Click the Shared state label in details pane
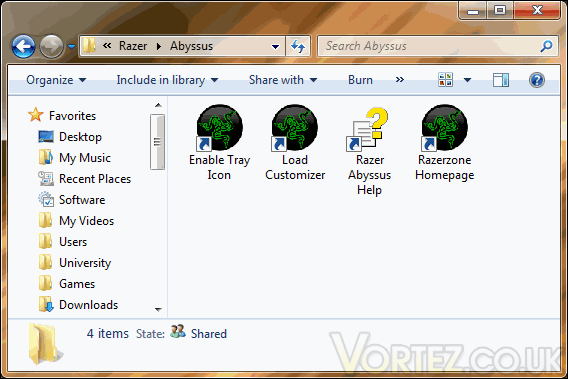This screenshot has height=379, width=568. point(209,333)
